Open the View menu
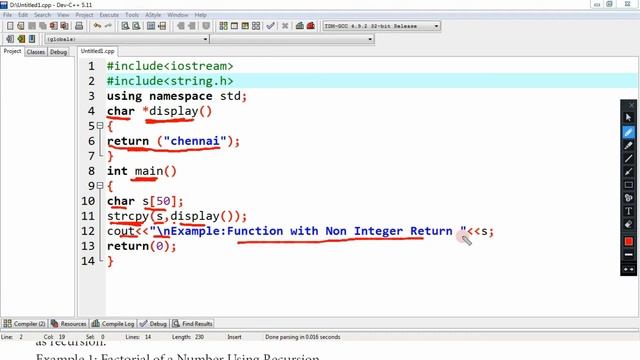The height and width of the screenshot is (360, 640). 63,15
